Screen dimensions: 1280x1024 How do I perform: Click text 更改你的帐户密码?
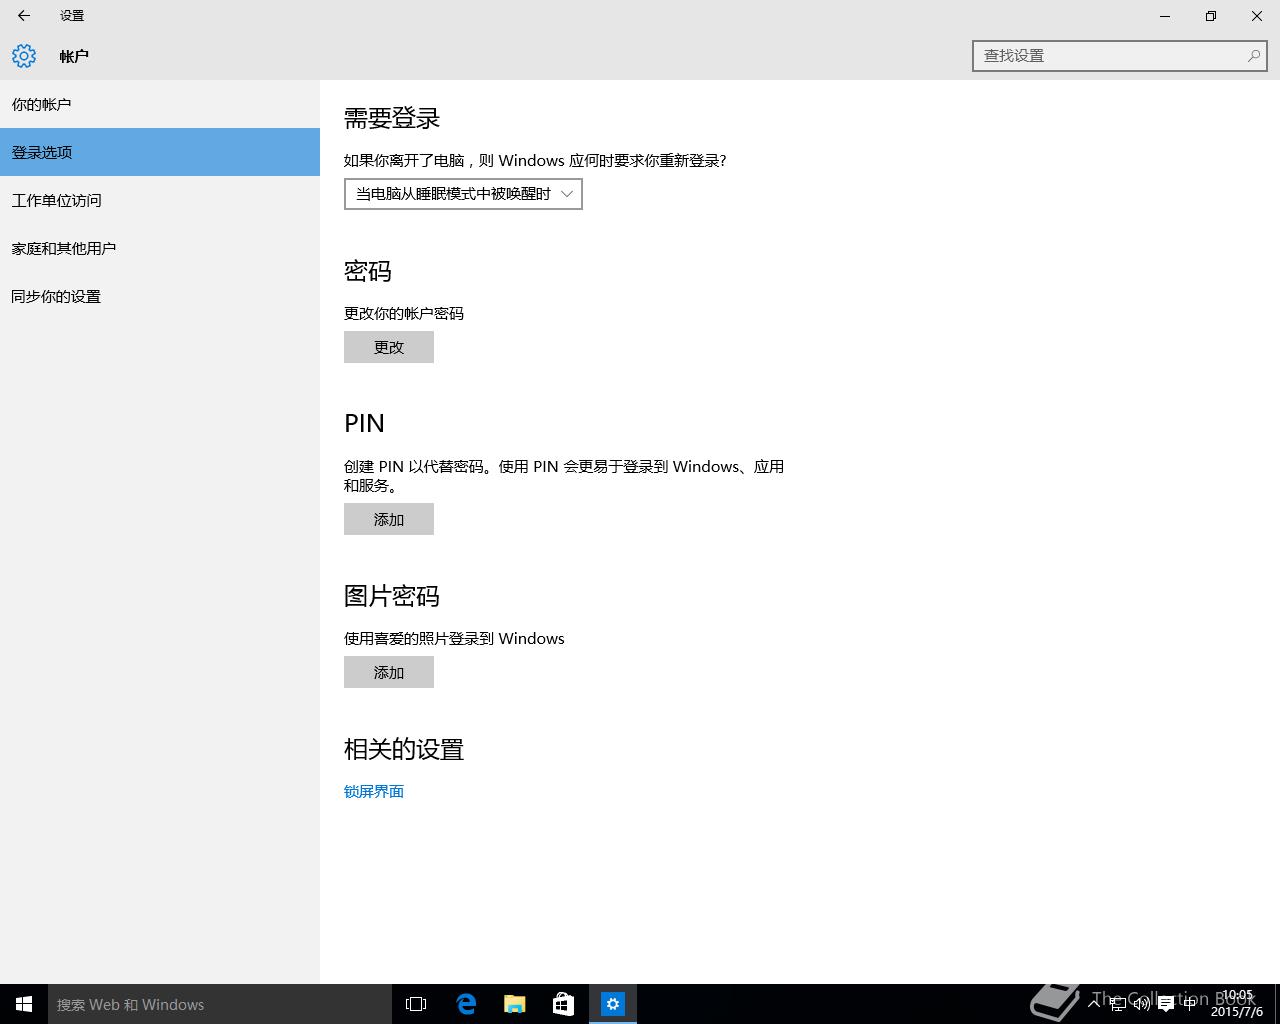(404, 313)
